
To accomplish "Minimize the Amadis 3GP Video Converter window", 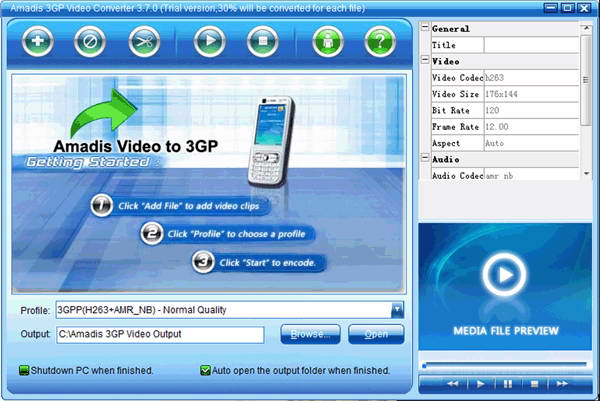I will [551, 8].
